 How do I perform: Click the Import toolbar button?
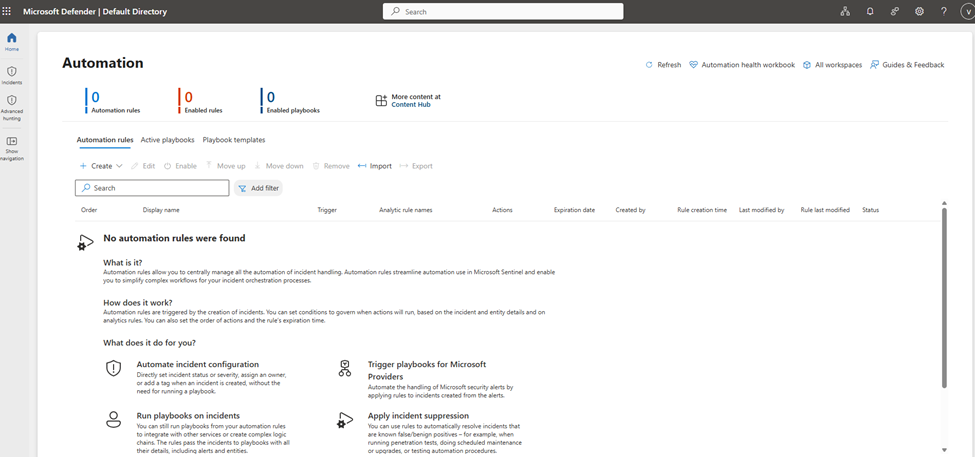click(375, 166)
